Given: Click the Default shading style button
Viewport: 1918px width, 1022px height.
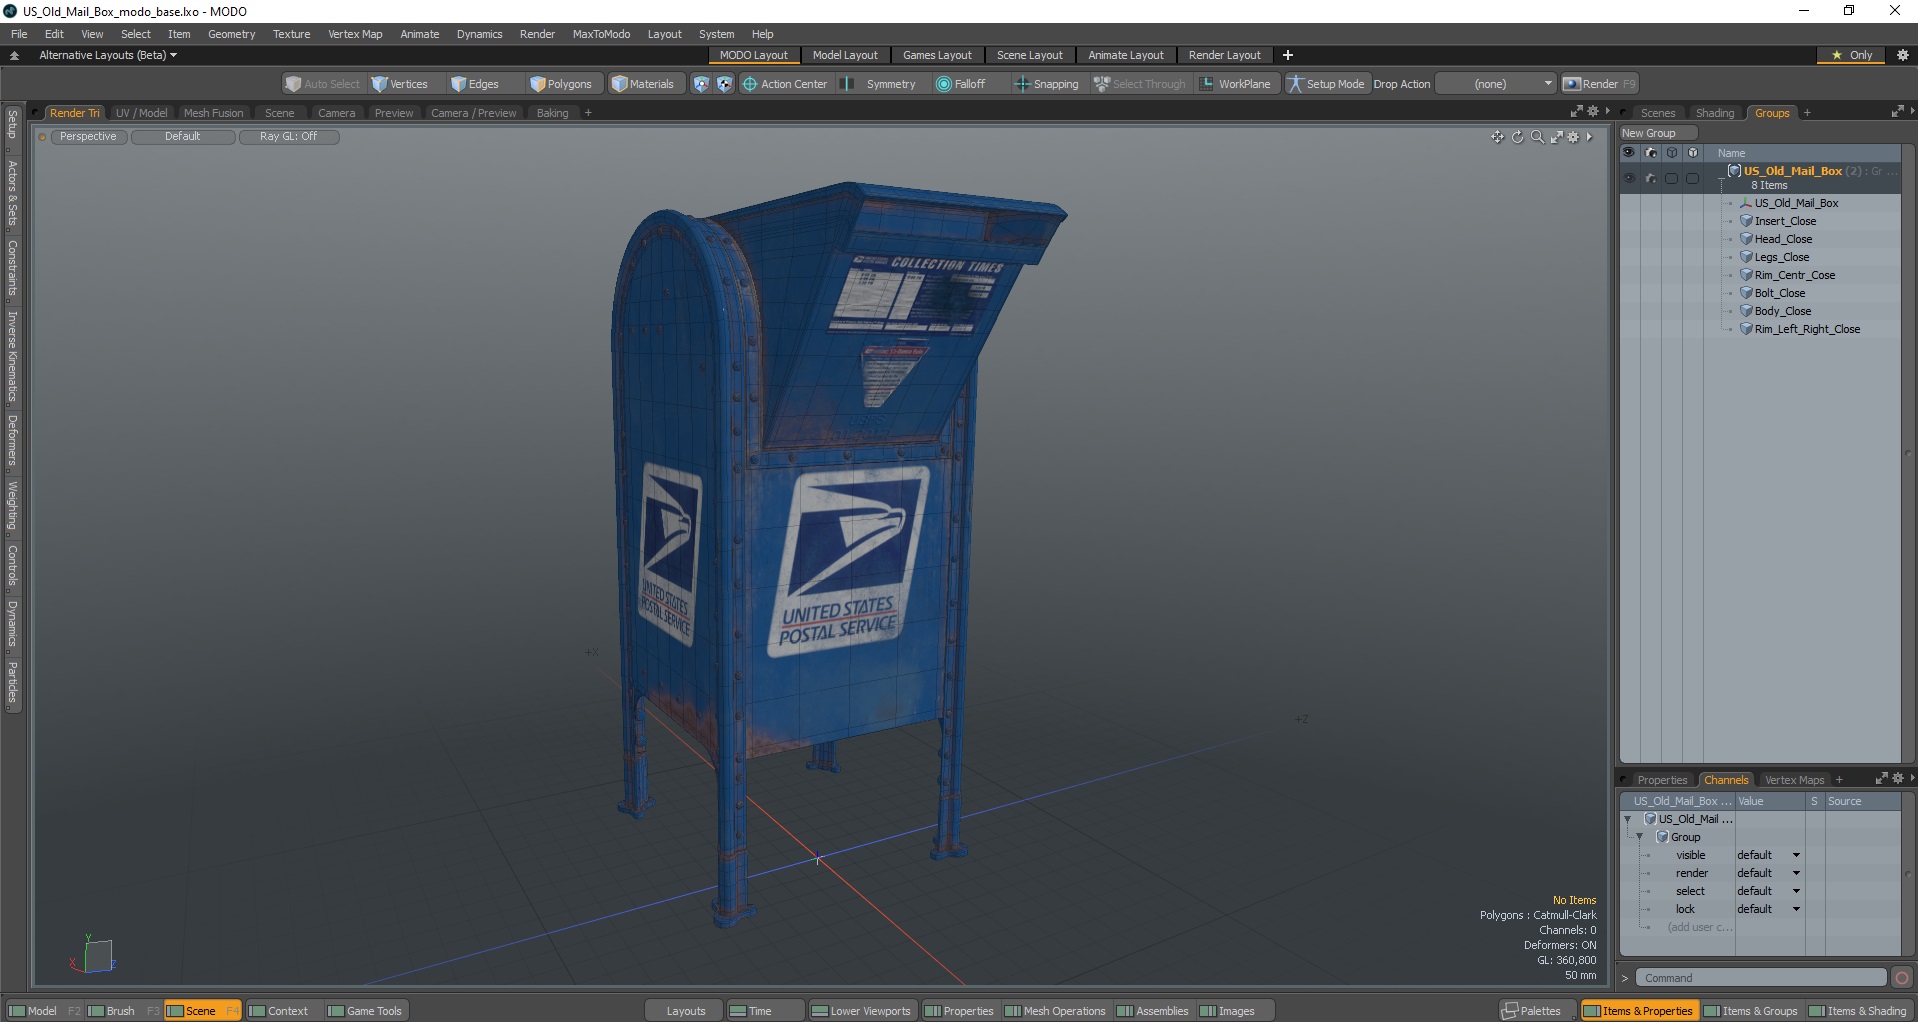Looking at the screenshot, I should [x=182, y=137].
